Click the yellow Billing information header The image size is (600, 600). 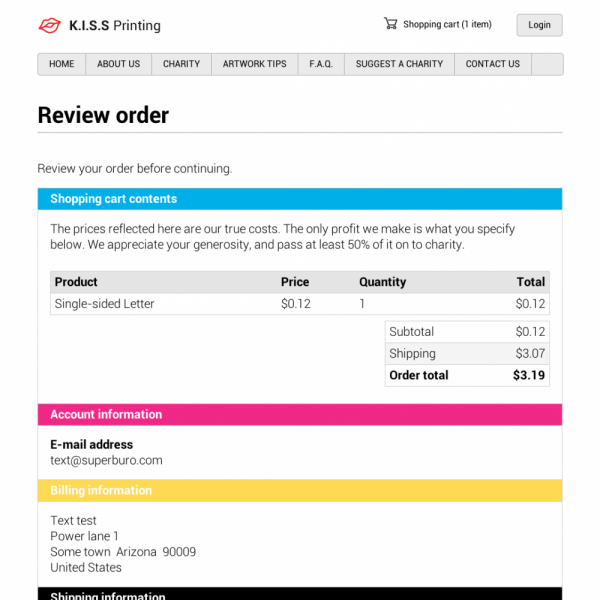[300, 491]
